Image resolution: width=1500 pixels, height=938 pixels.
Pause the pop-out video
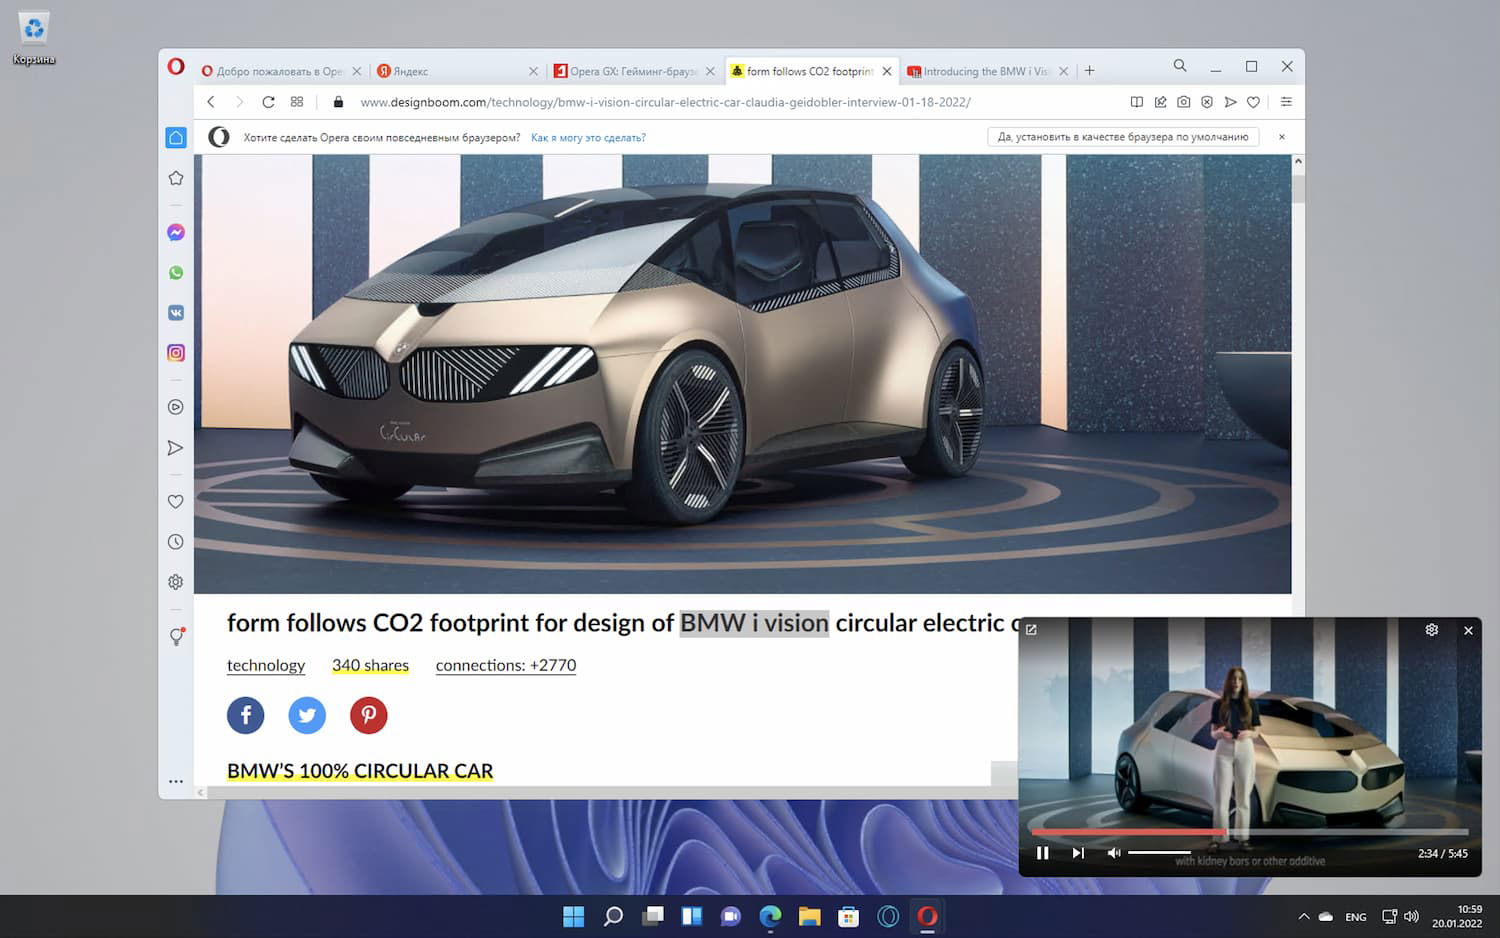1043,853
